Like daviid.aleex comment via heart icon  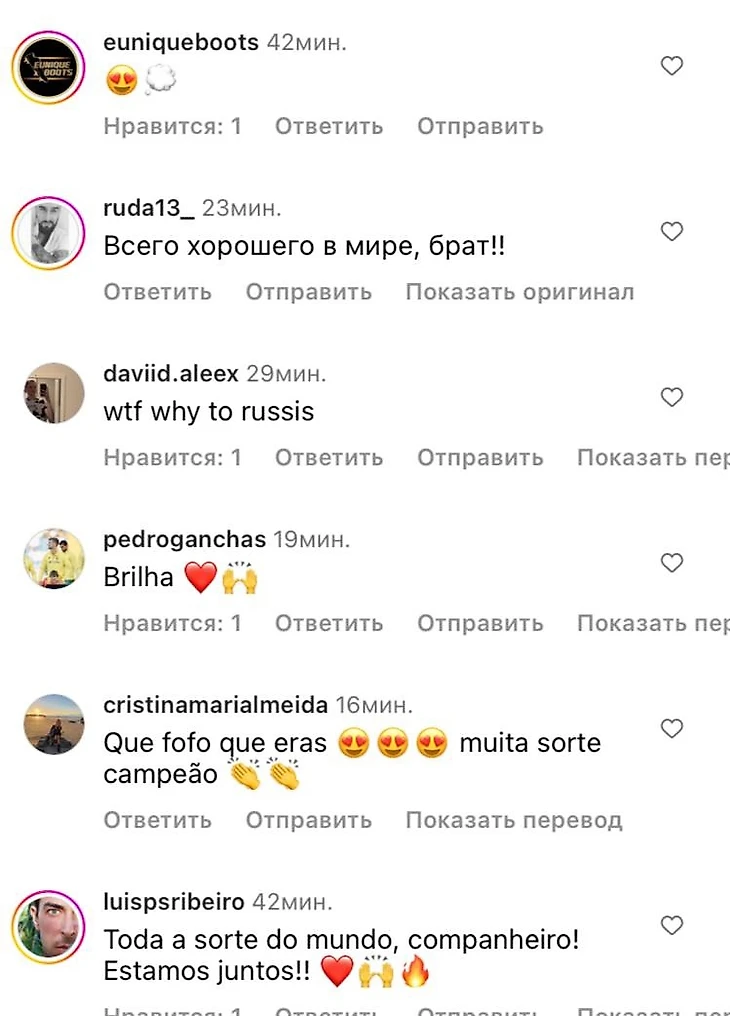pos(672,397)
